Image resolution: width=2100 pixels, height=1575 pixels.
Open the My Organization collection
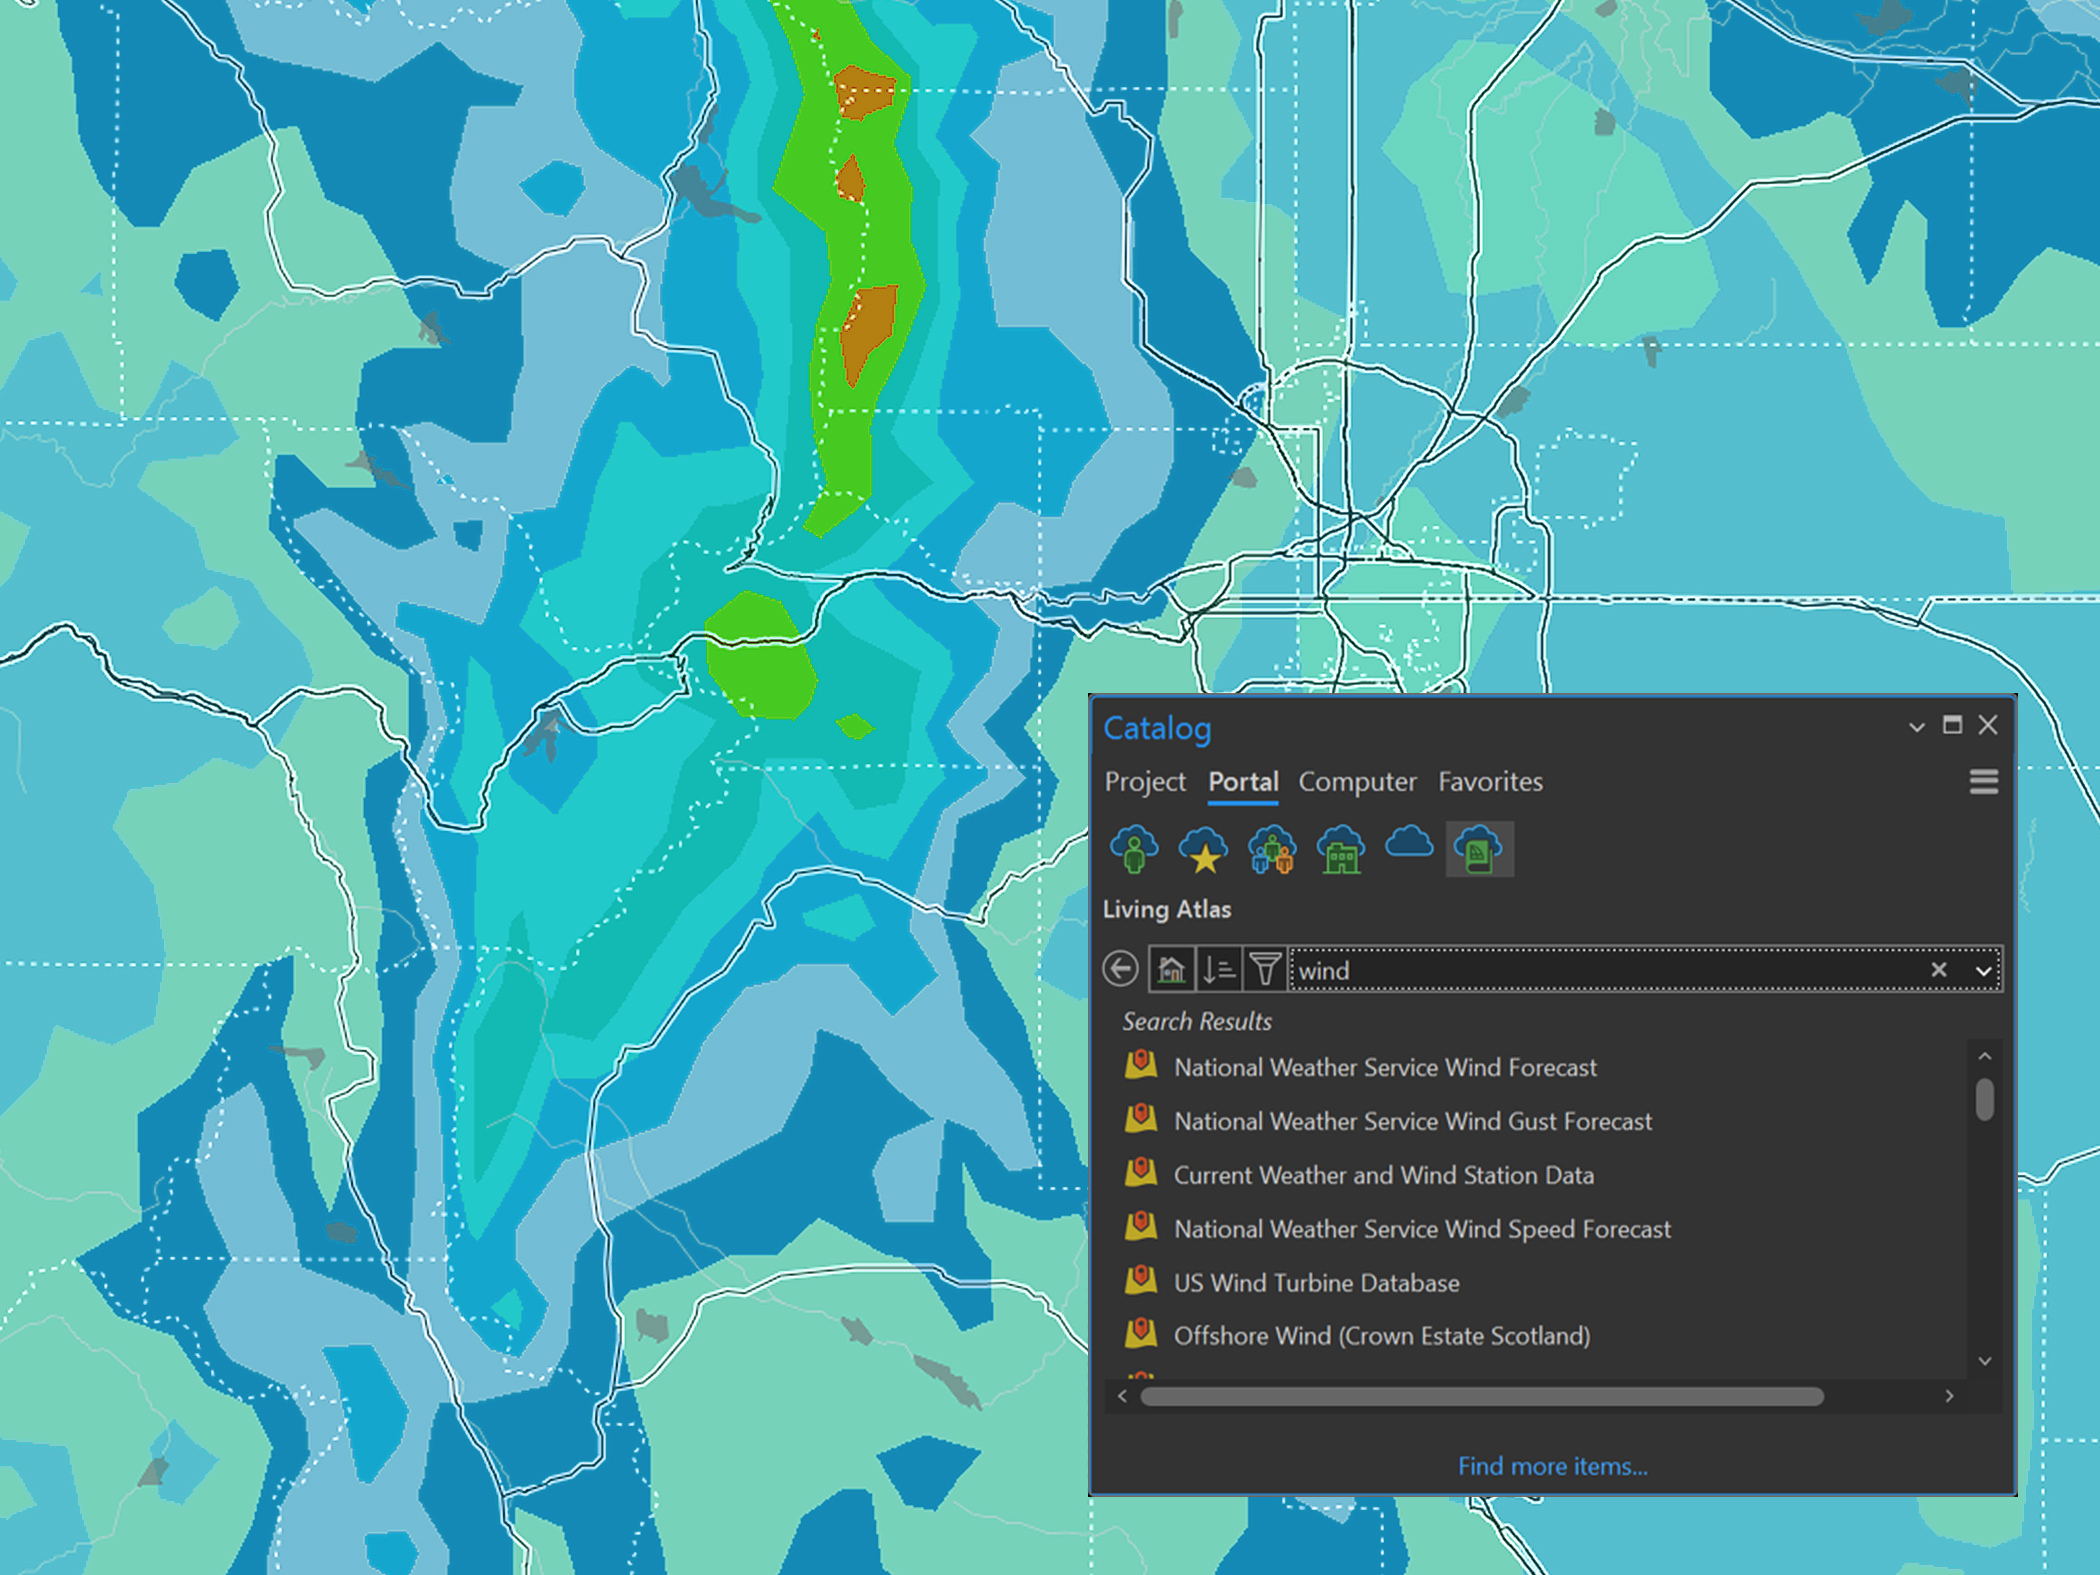point(1341,849)
